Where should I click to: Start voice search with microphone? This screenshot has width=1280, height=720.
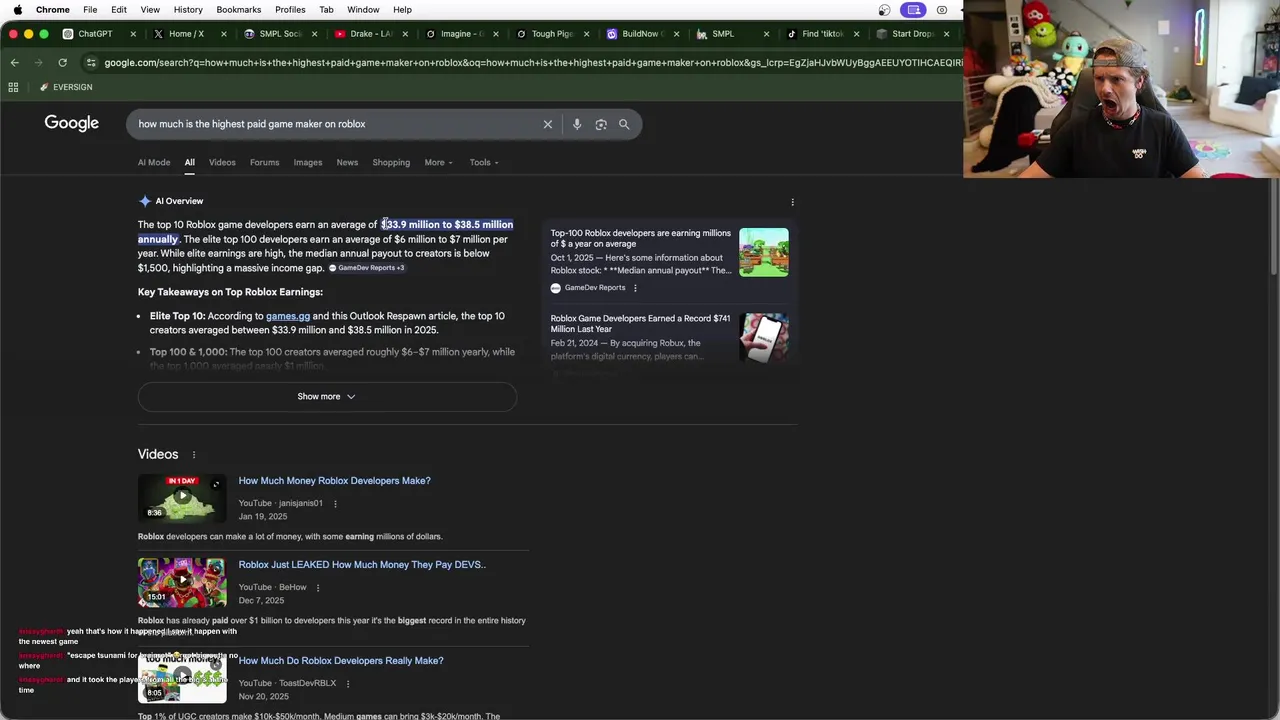(577, 124)
